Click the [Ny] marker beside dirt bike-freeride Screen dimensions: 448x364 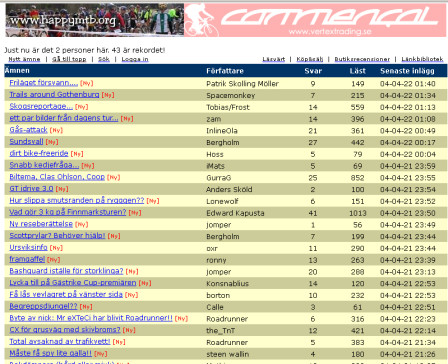coord(77,154)
